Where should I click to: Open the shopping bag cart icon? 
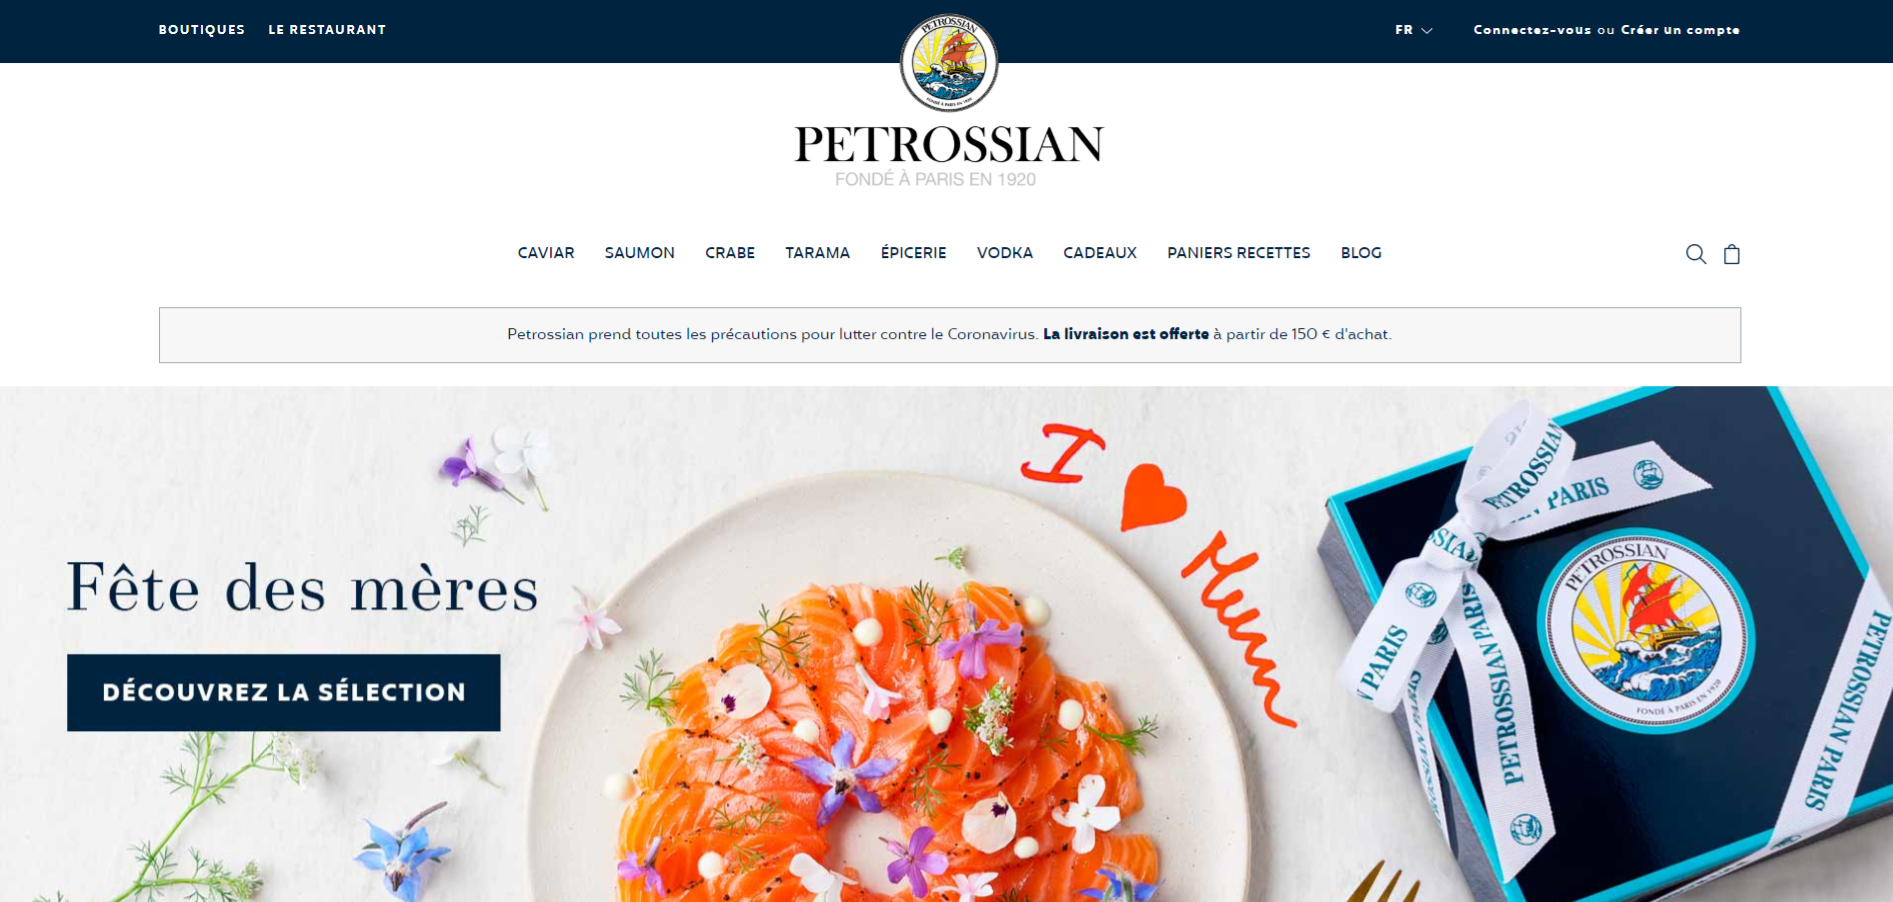coord(1732,254)
